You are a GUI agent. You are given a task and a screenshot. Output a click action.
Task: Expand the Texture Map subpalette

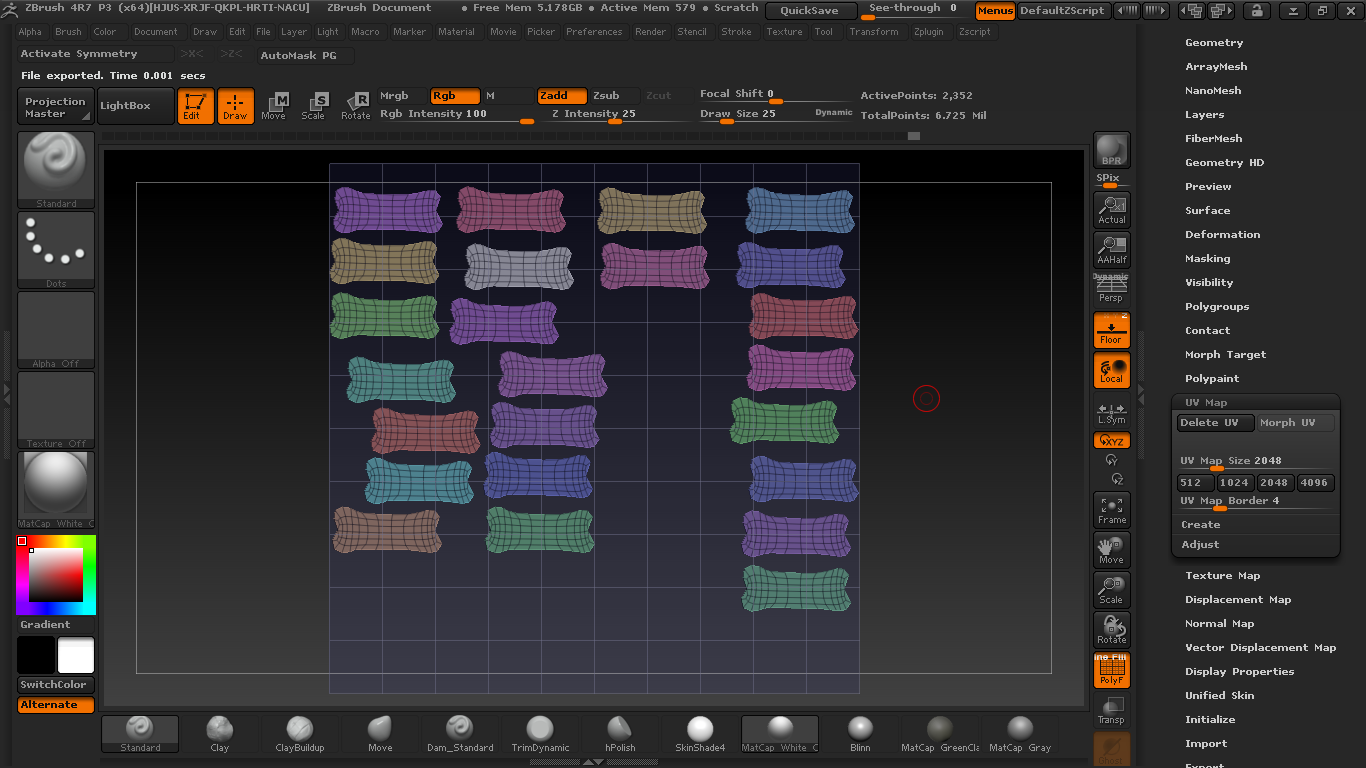(1222, 576)
